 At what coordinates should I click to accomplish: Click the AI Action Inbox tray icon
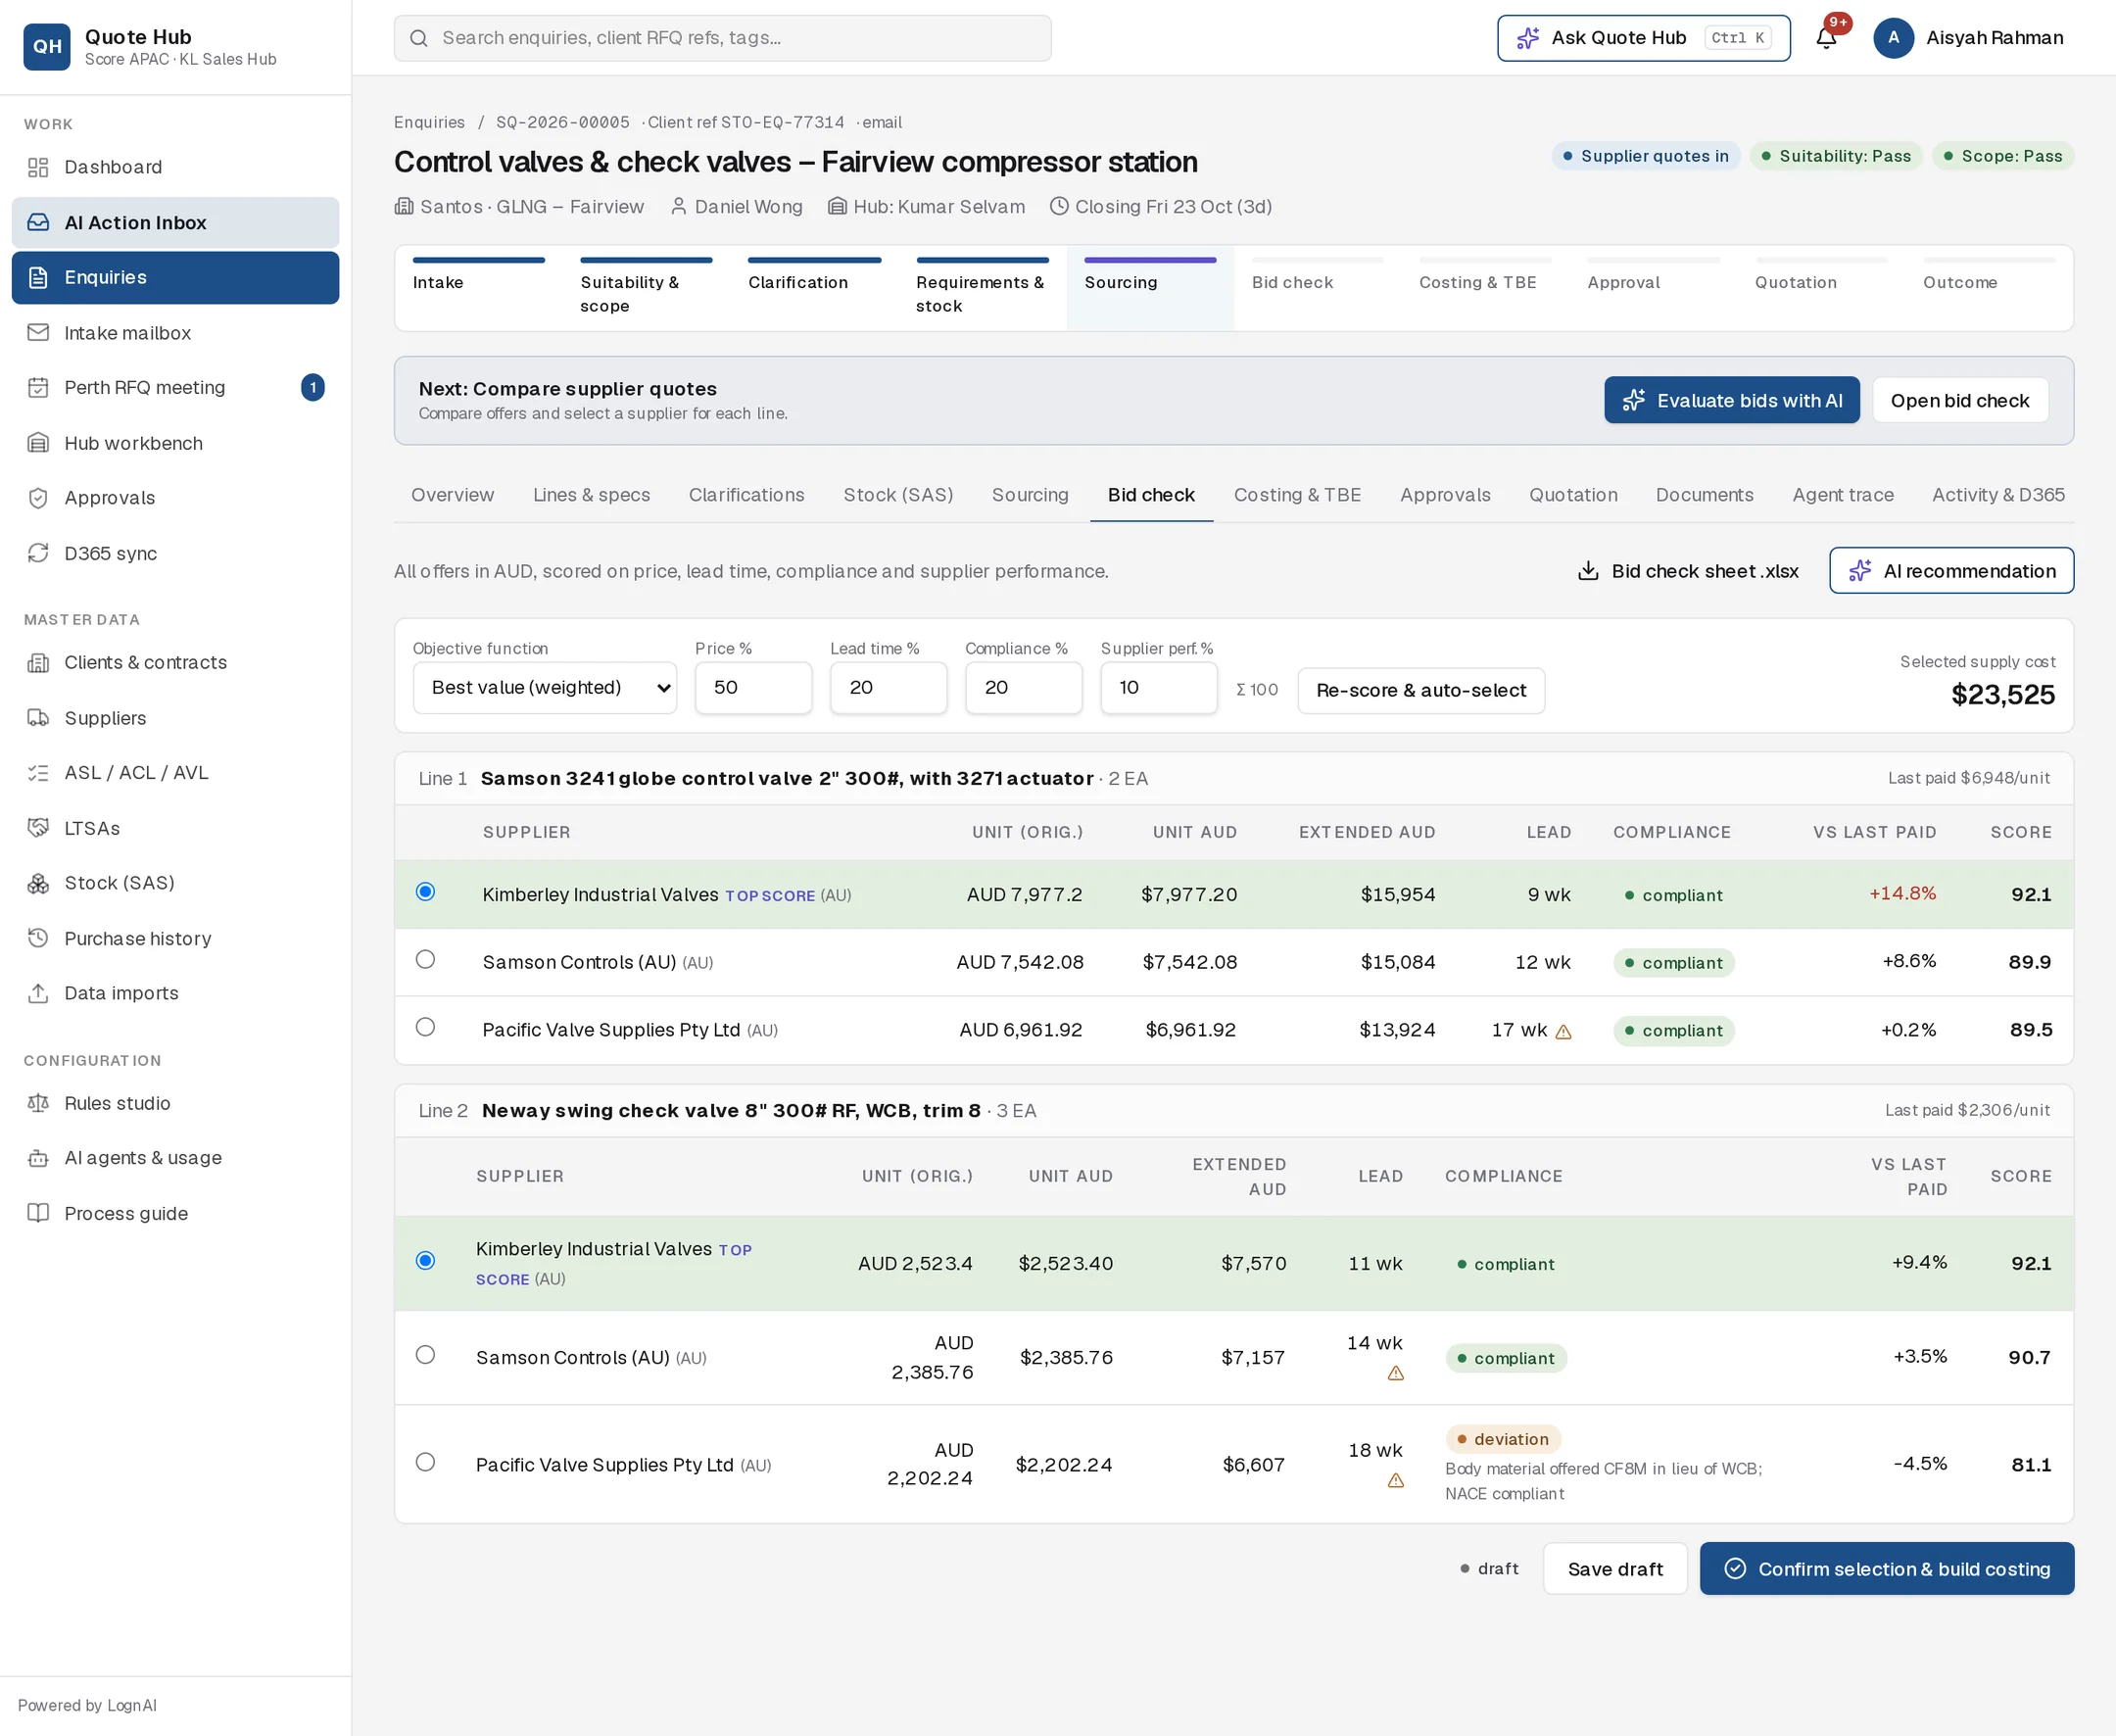[x=38, y=222]
